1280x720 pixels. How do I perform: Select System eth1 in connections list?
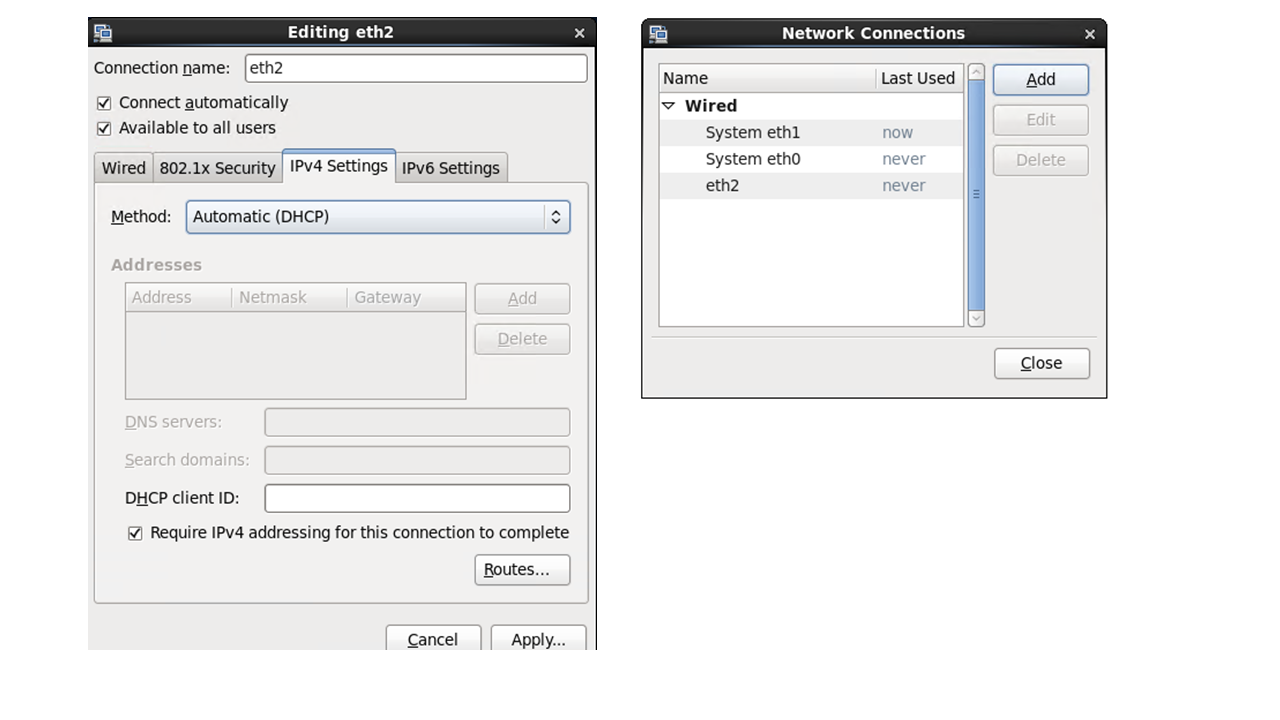tap(752, 133)
